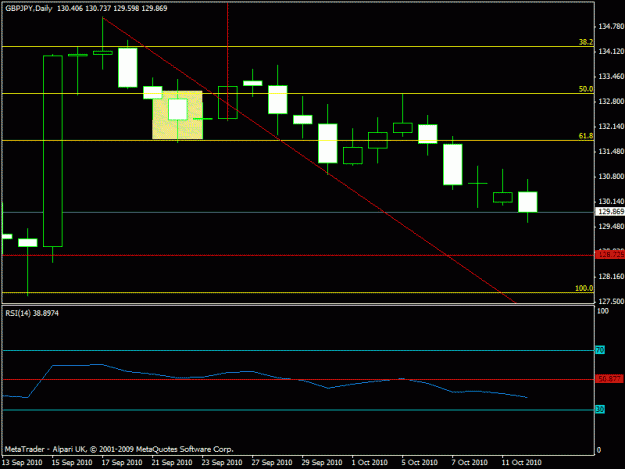Select the yellow highlighted rectangle on chart
The width and height of the screenshot is (625, 469).
[177, 115]
